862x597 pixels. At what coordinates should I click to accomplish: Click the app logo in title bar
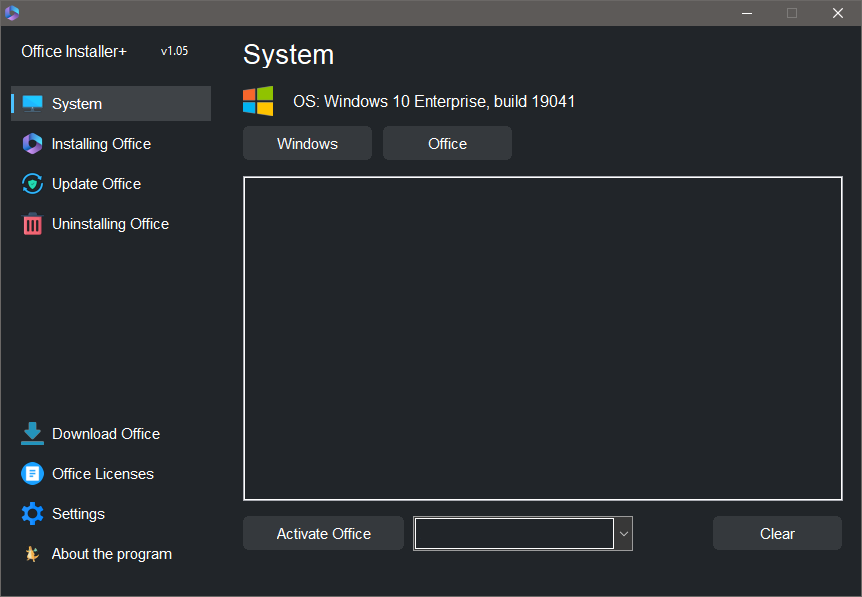click(x=12, y=13)
